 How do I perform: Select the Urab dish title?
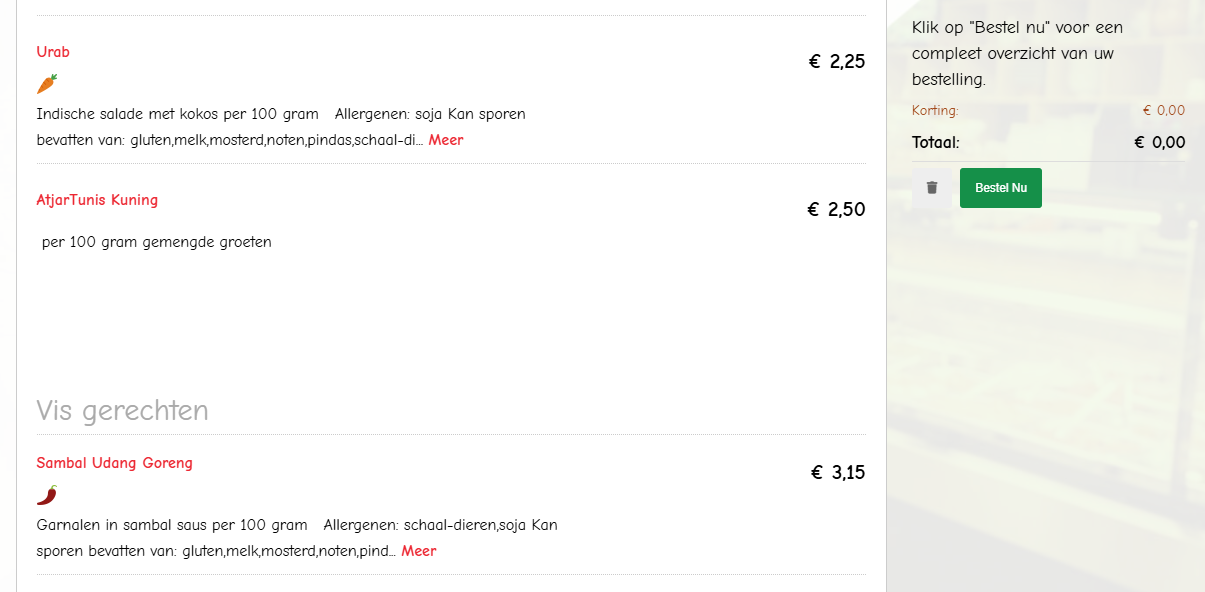[x=53, y=51]
